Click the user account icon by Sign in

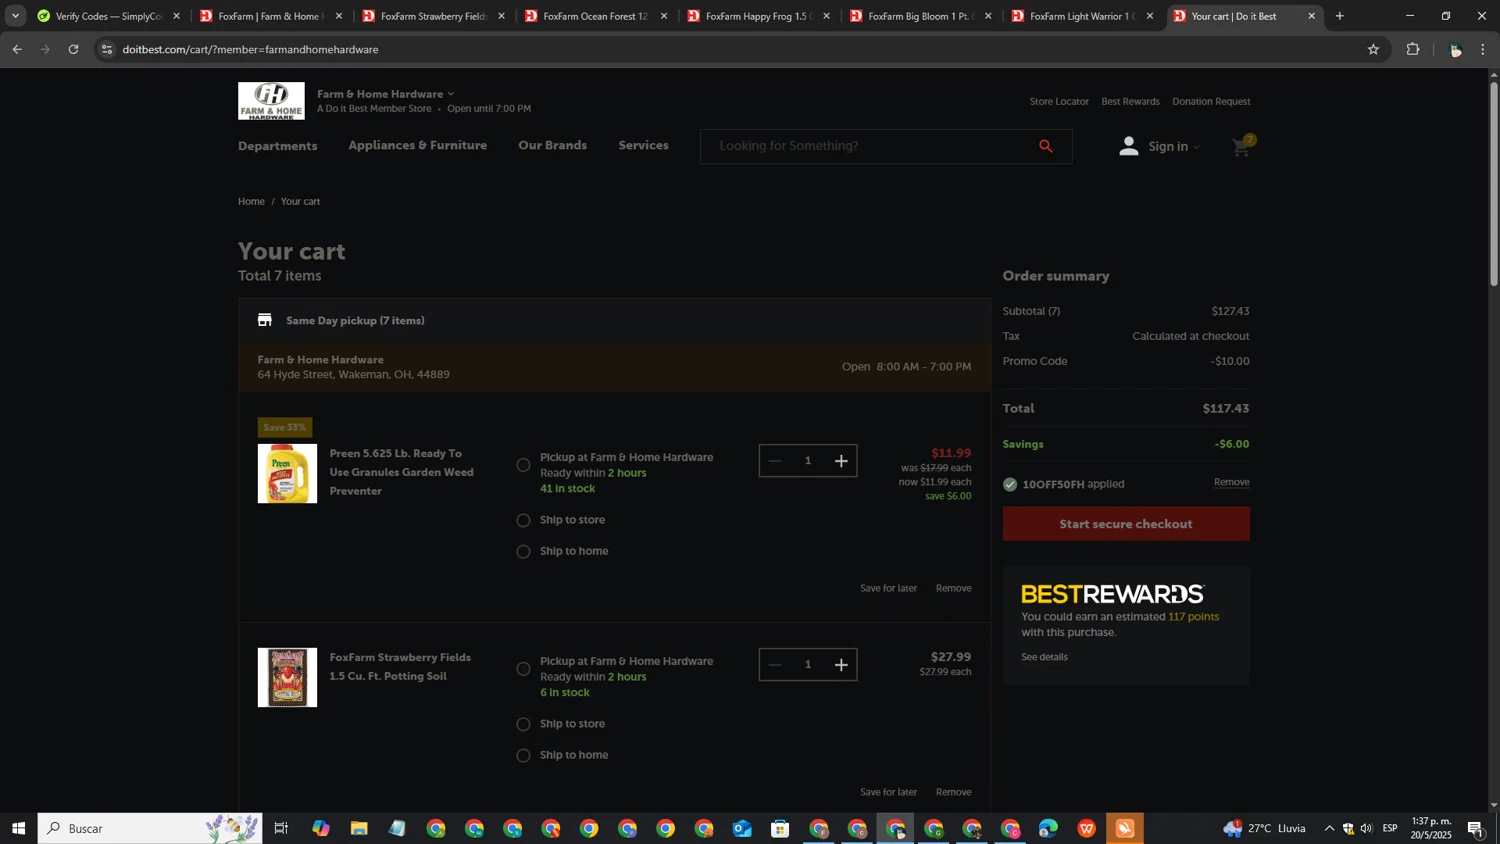click(x=1129, y=146)
